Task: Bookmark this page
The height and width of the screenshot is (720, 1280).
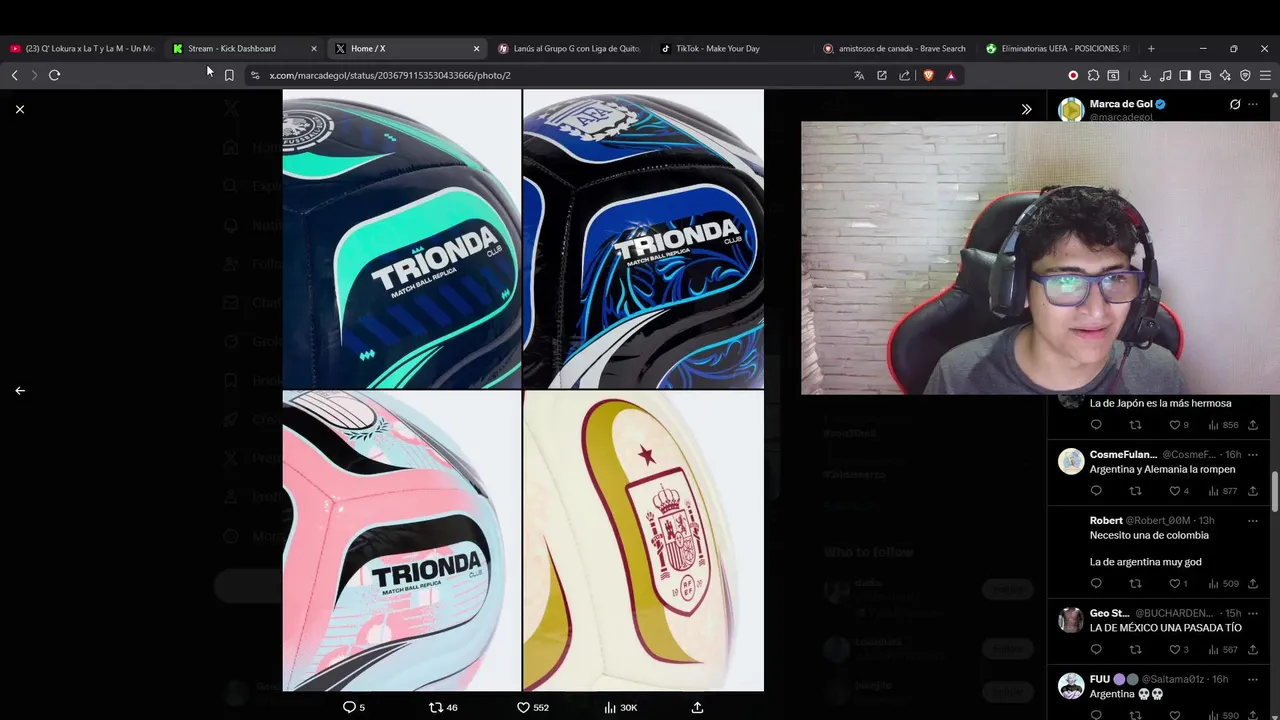Action: pyautogui.click(x=229, y=75)
